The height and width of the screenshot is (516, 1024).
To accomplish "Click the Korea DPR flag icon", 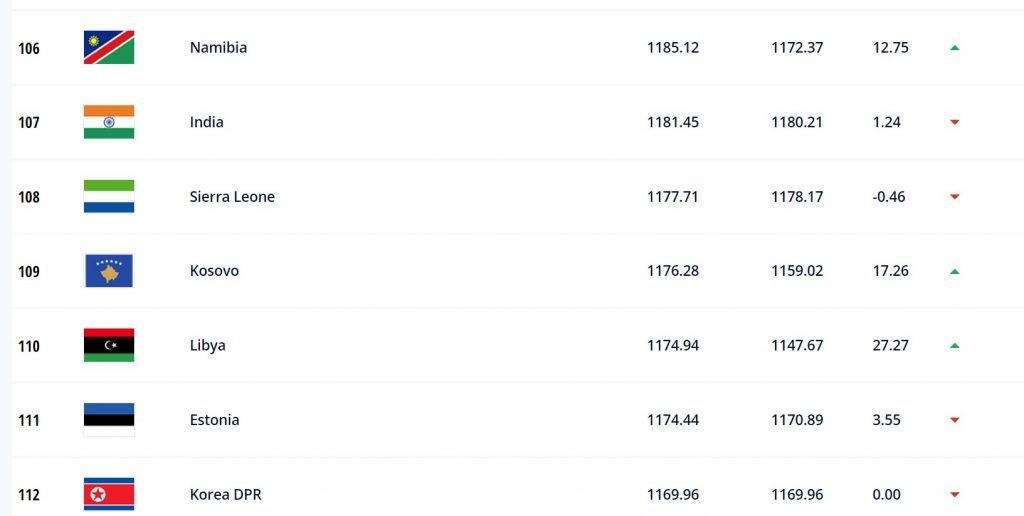I will pos(109,494).
